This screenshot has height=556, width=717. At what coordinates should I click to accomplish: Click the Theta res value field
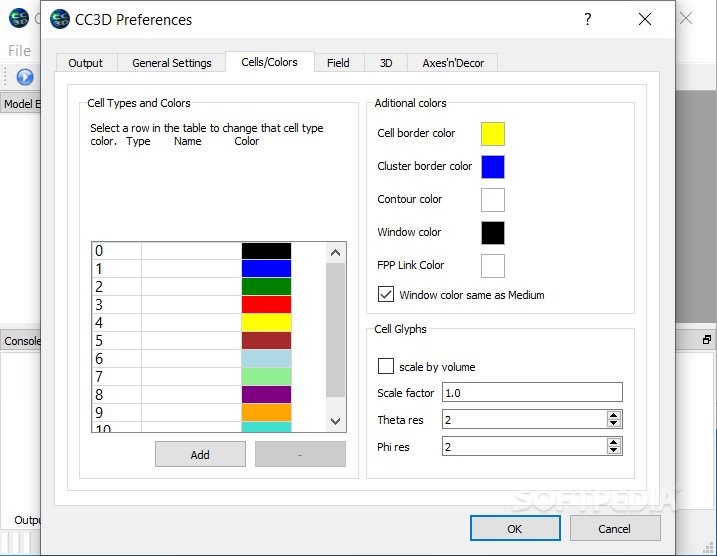pyautogui.click(x=524, y=419)
